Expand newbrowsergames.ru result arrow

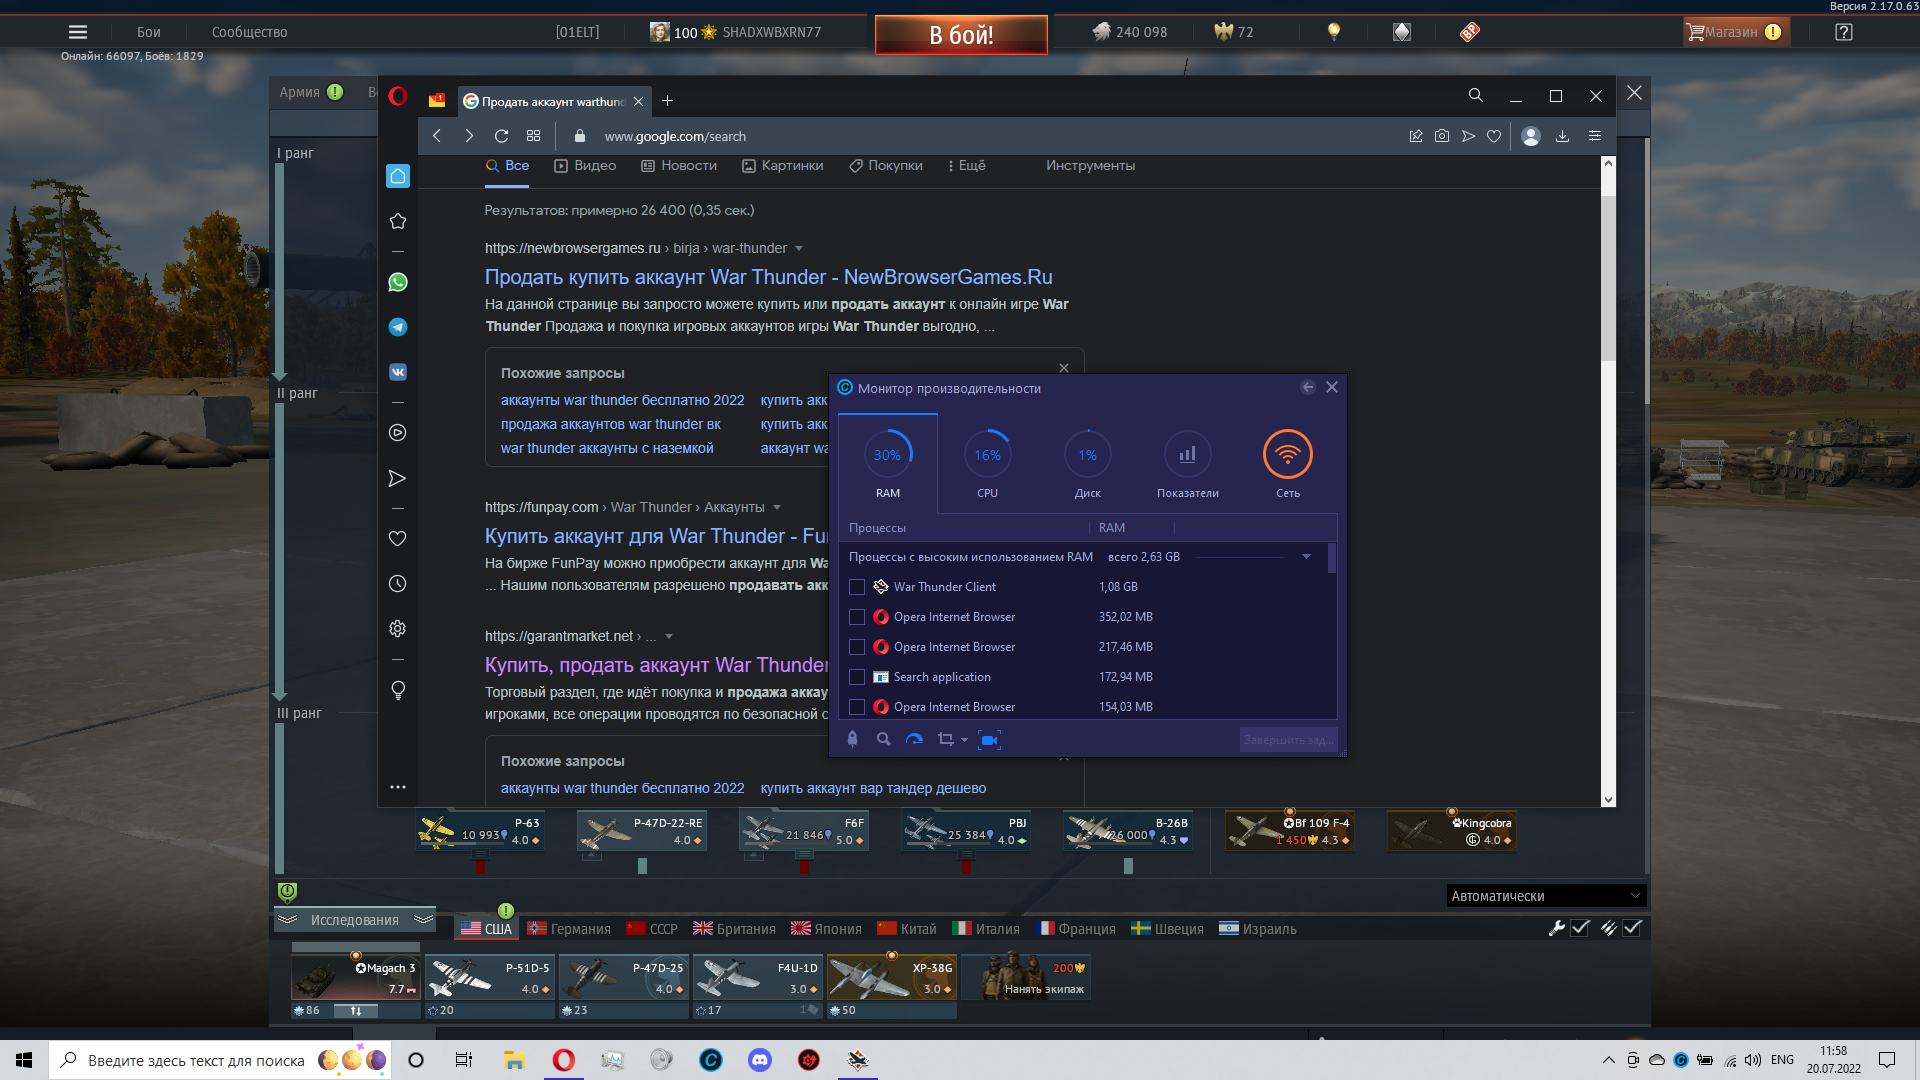click(799, 248)
